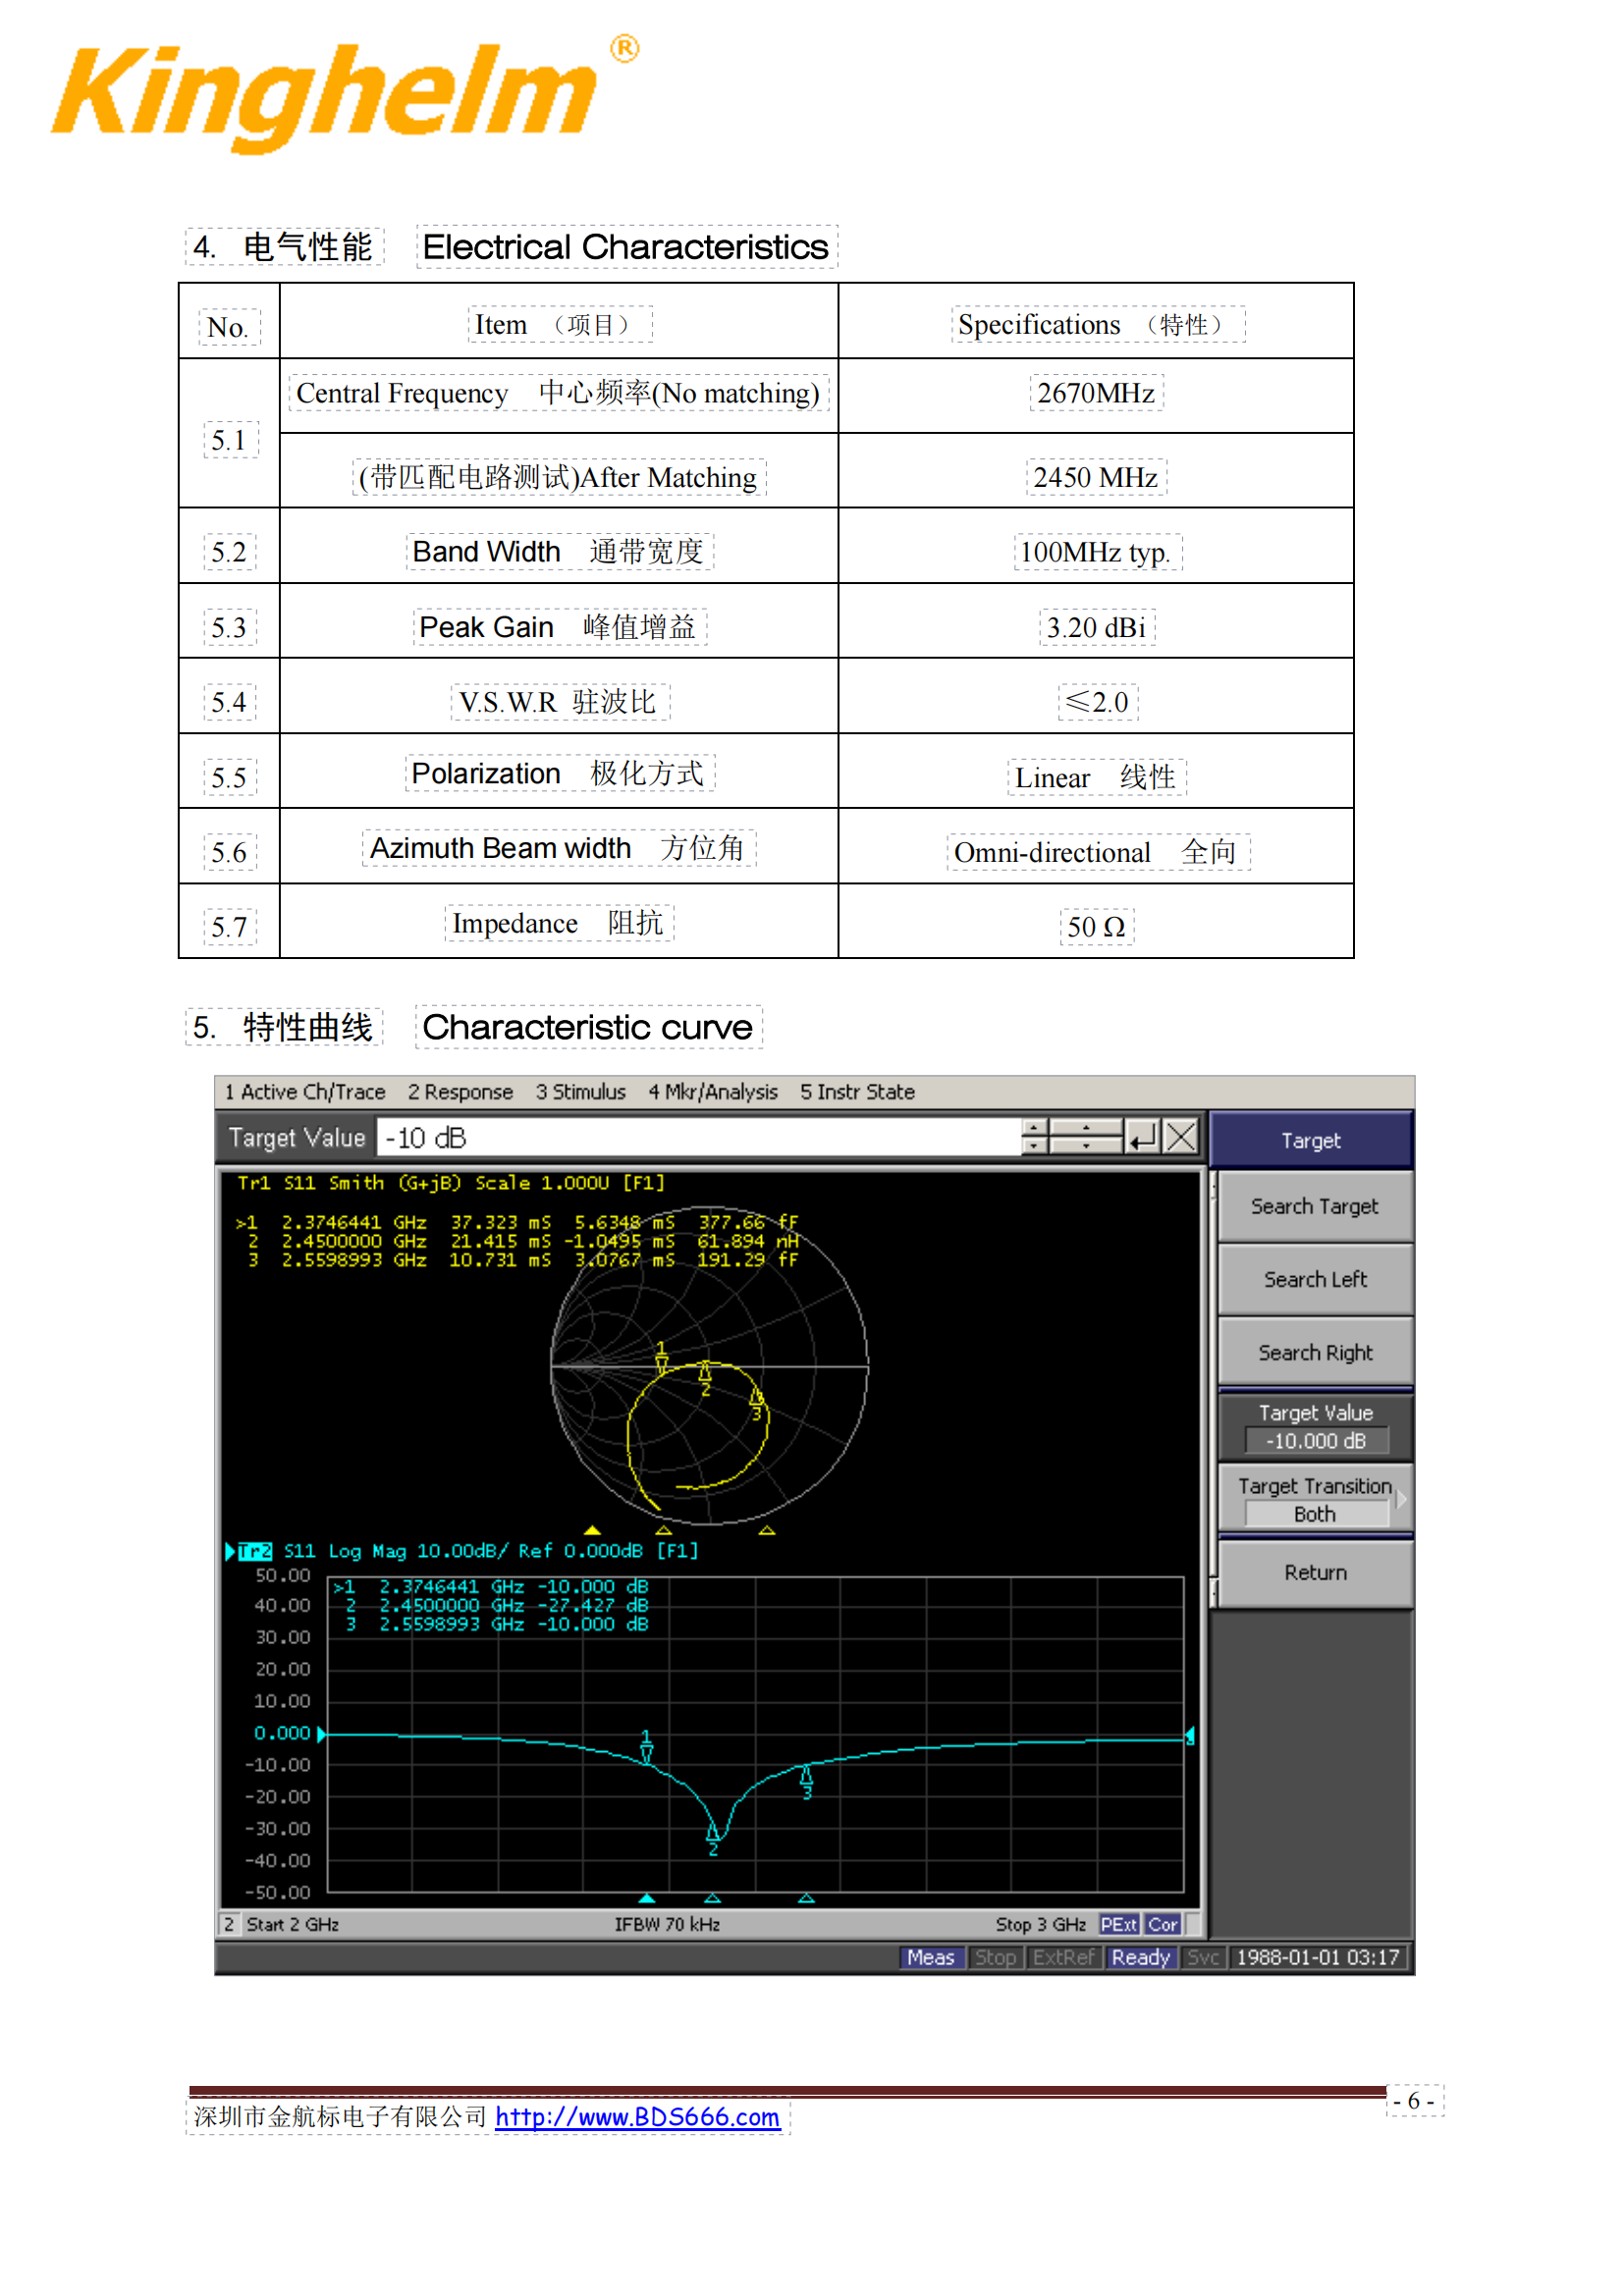Image resolution: width=1624 pixels, height=2296 pixels.
Task: Click the PExt status indicator
Action: (1119, 1925)
